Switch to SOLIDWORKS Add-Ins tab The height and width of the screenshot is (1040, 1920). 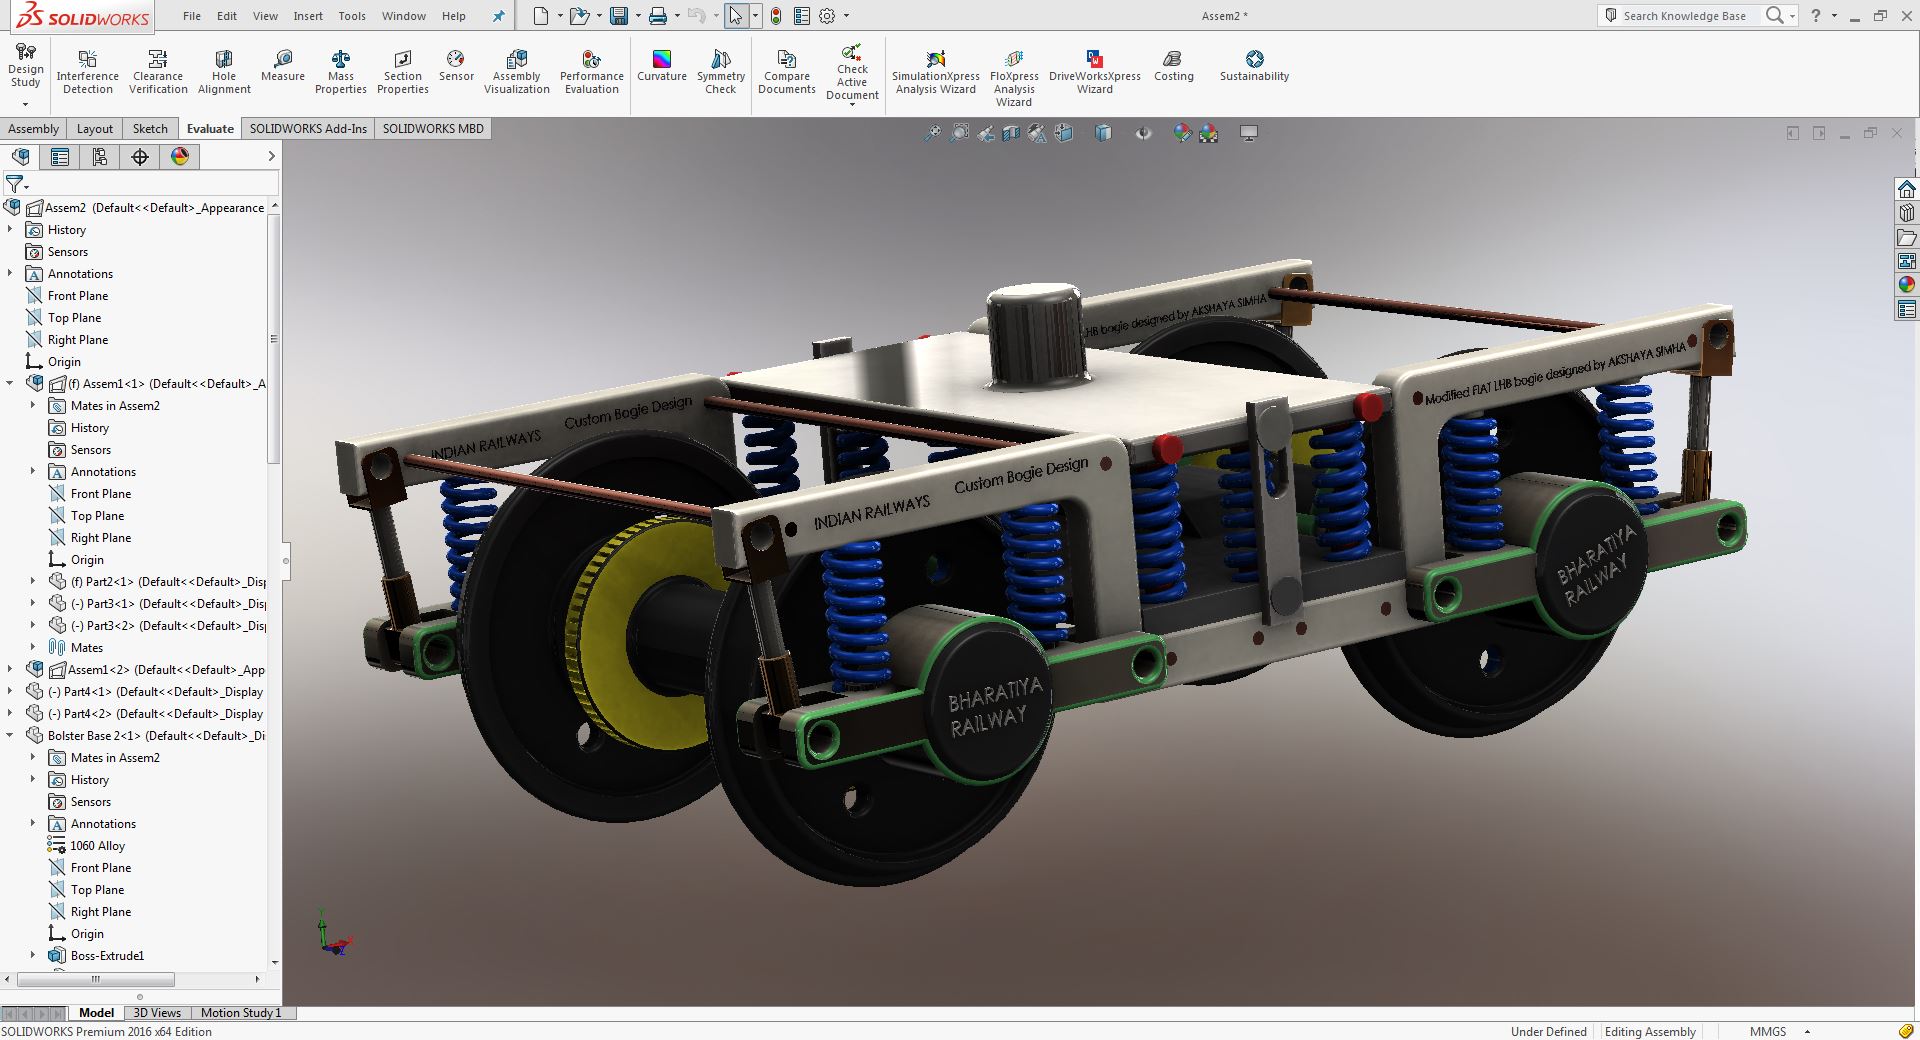308,129
